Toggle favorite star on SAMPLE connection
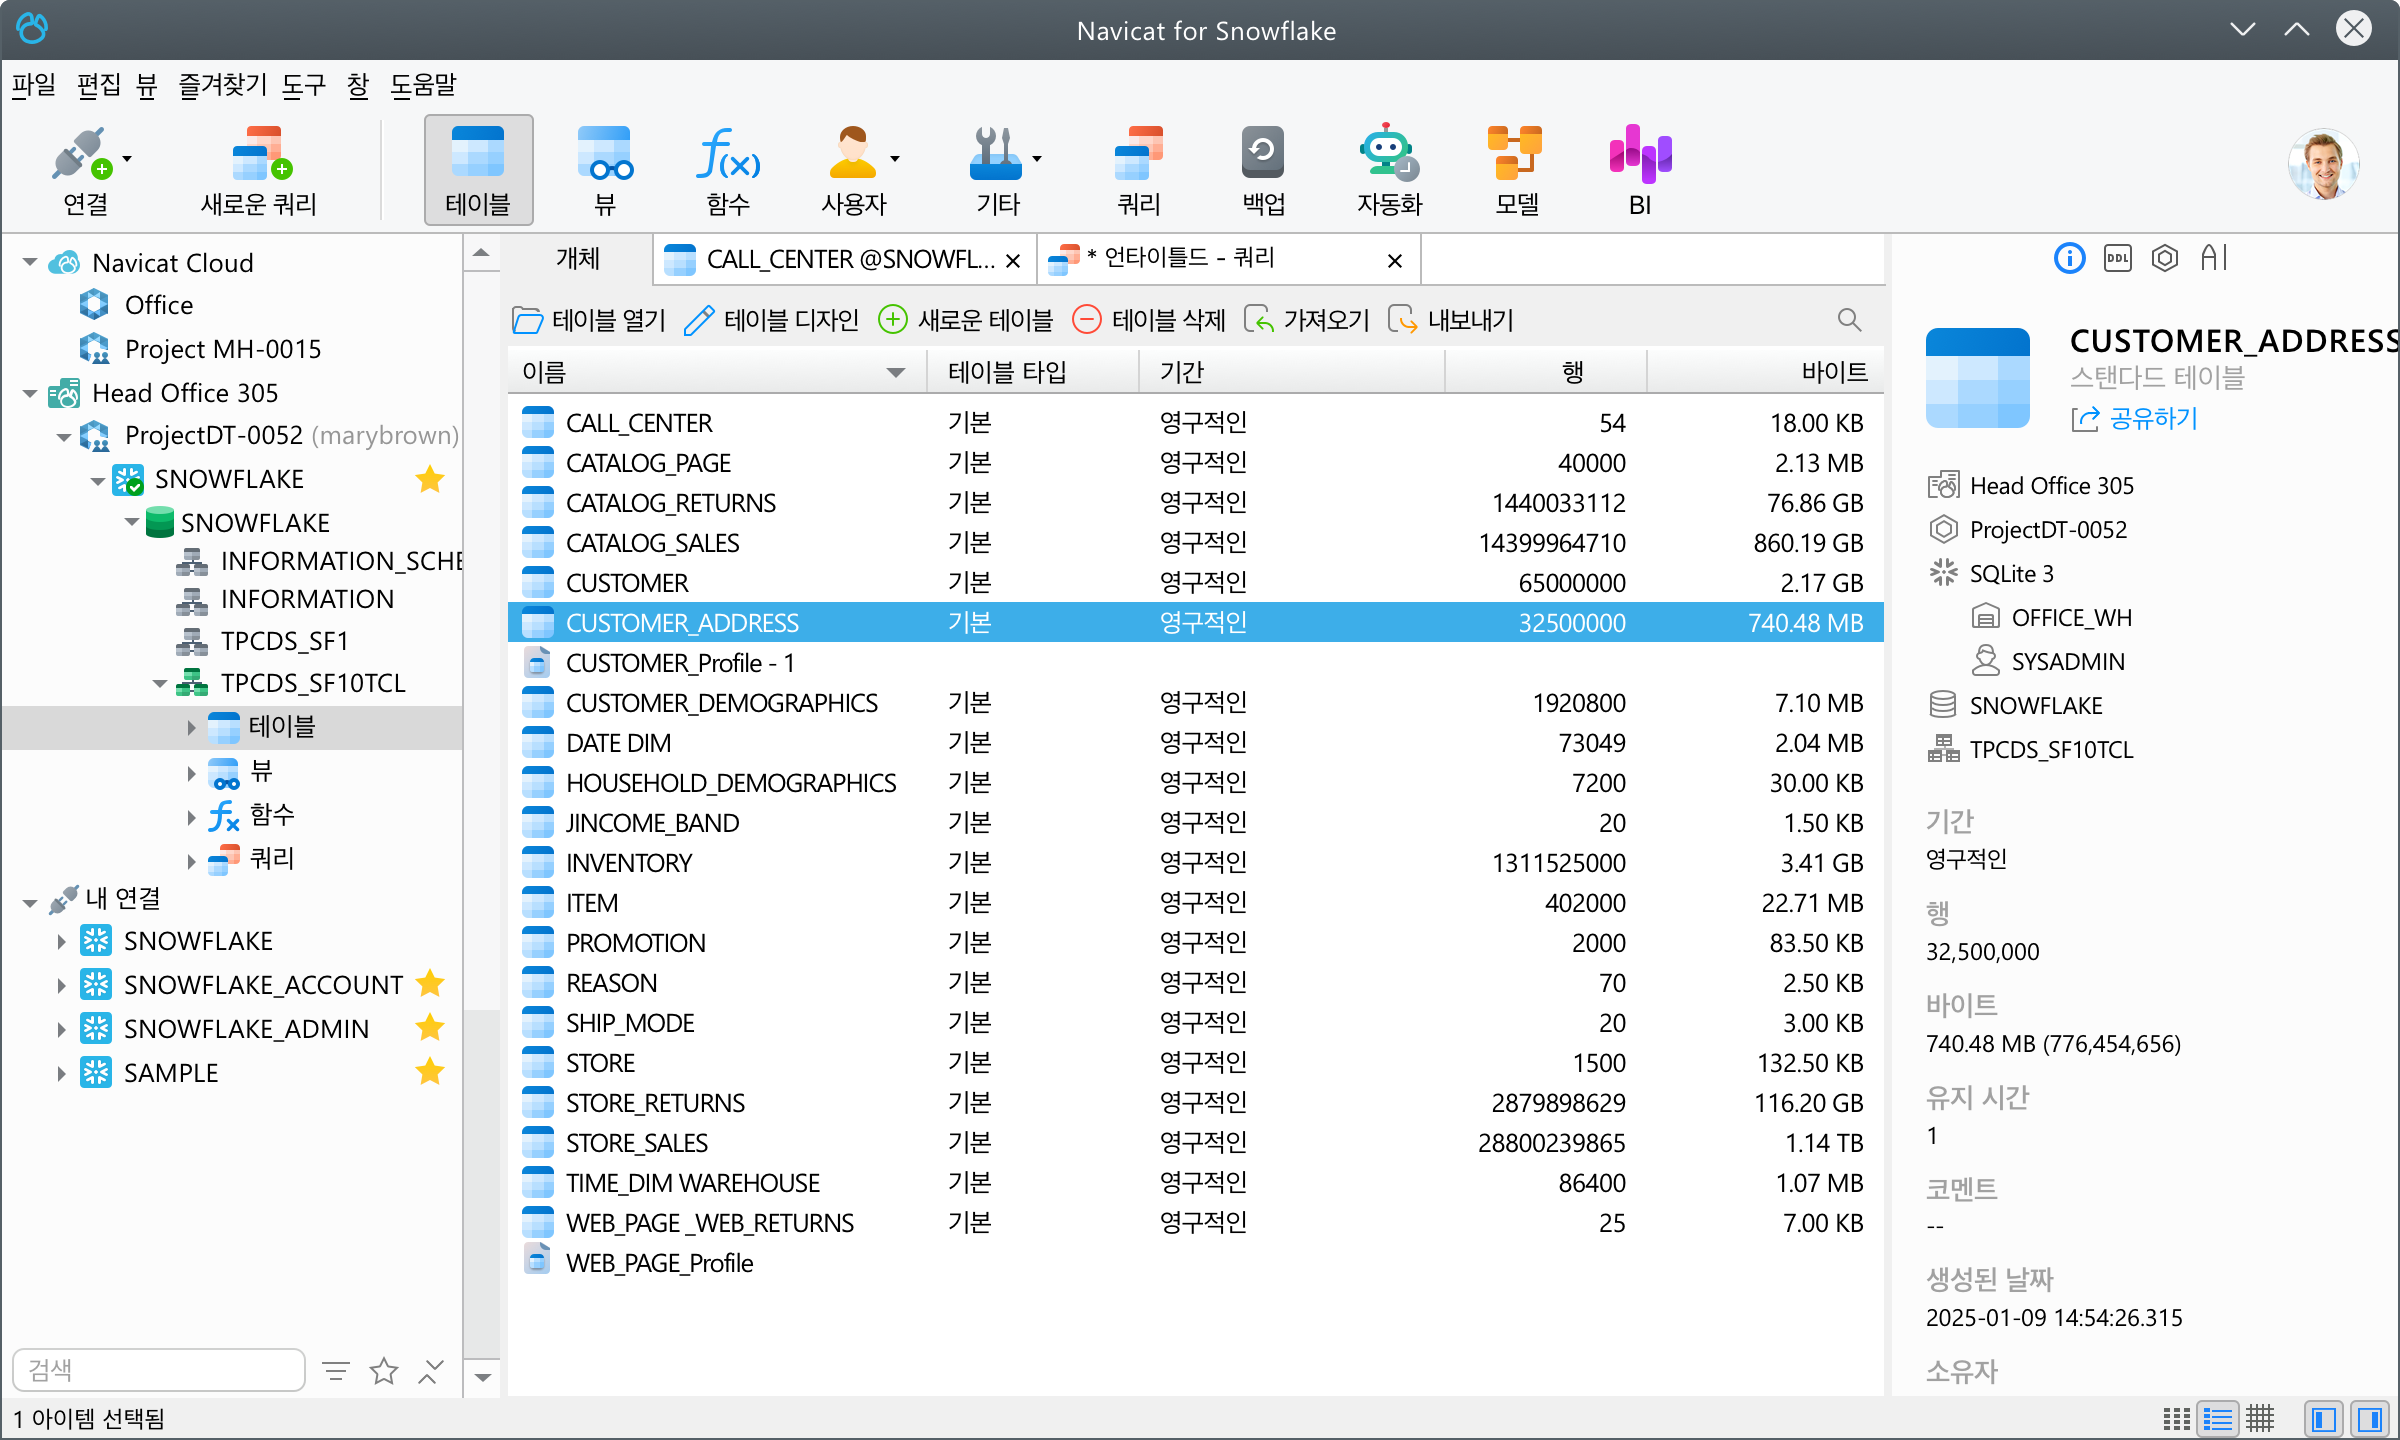This screenshot has height=1440, width=2400. [430, 1072]
